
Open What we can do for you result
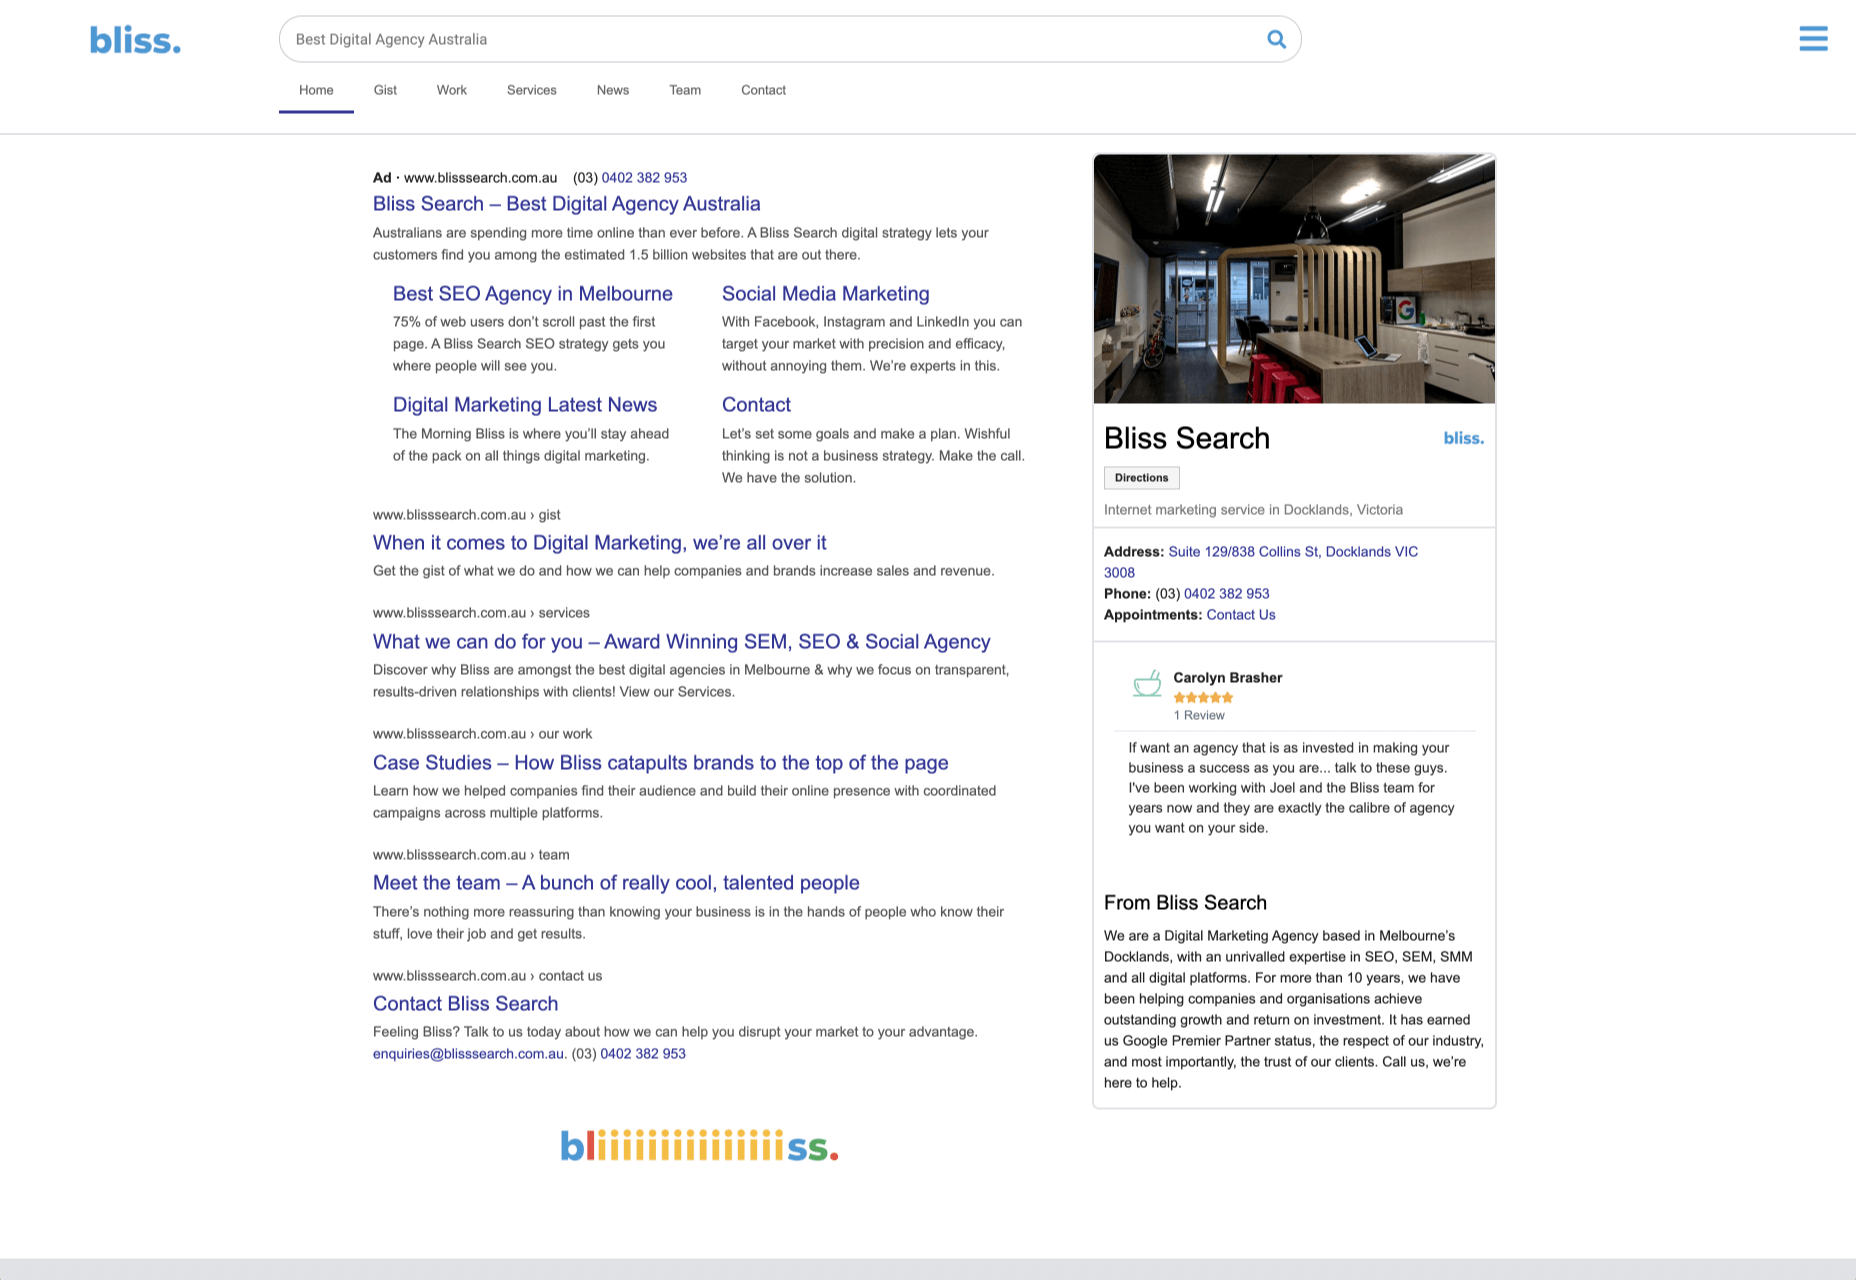tap(682, 642)
